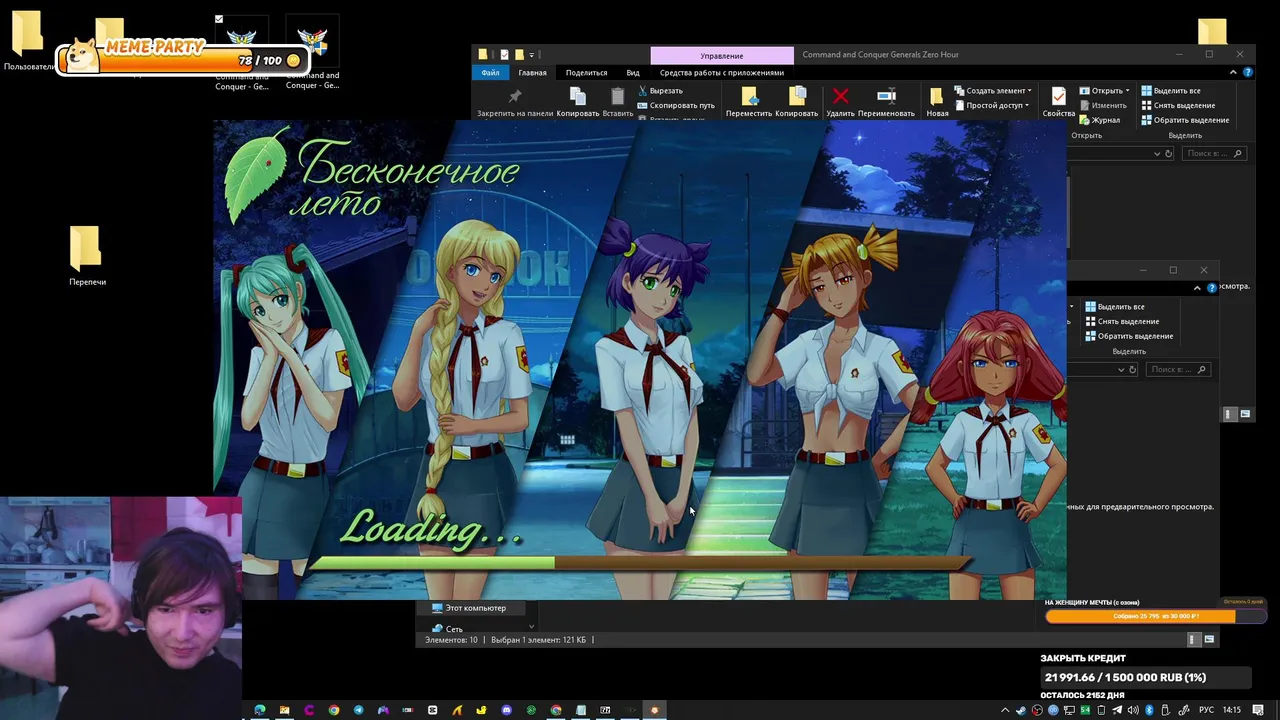Viewport: 1280px width, 720px height.
Task: Open Discord from the taskbar
Action: [x=506, y=710]
